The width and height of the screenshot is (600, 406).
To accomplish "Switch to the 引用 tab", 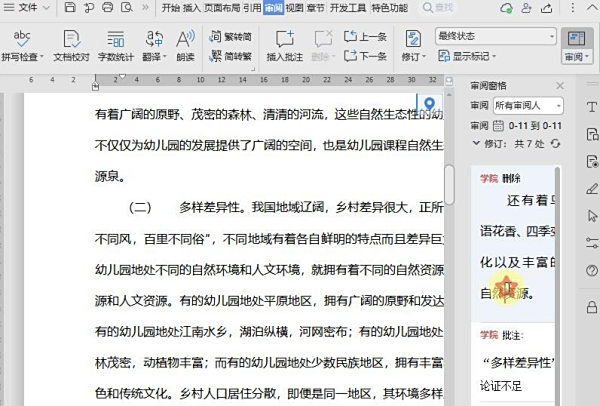I will tap(252, 8).
